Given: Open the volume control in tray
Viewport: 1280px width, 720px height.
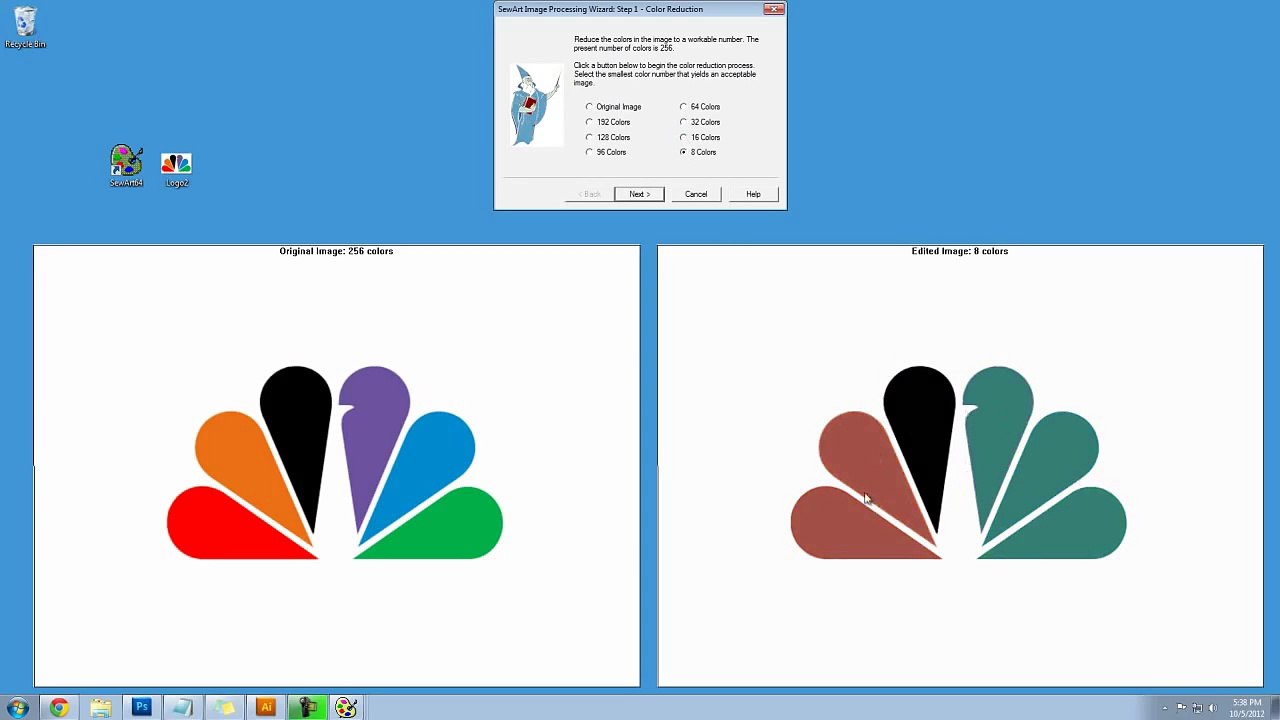Looking at the screenshot, I should click(x=1213, y=708).
